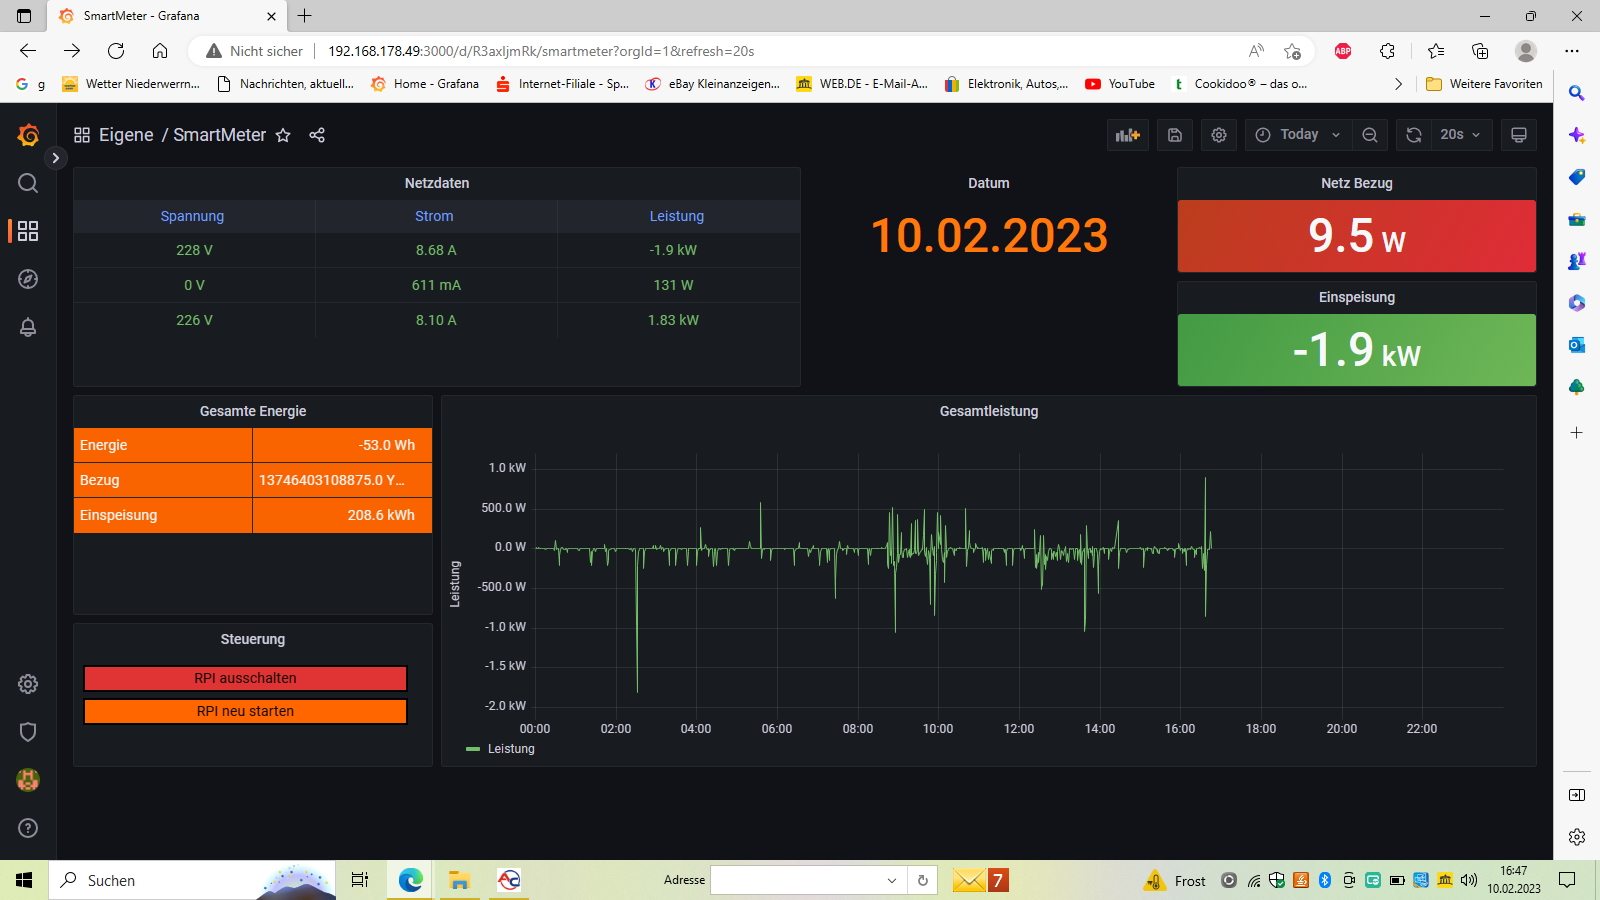Open the Today time range picker
1600x900 pixels.
pyautogui.click(x=1298, y=135)
